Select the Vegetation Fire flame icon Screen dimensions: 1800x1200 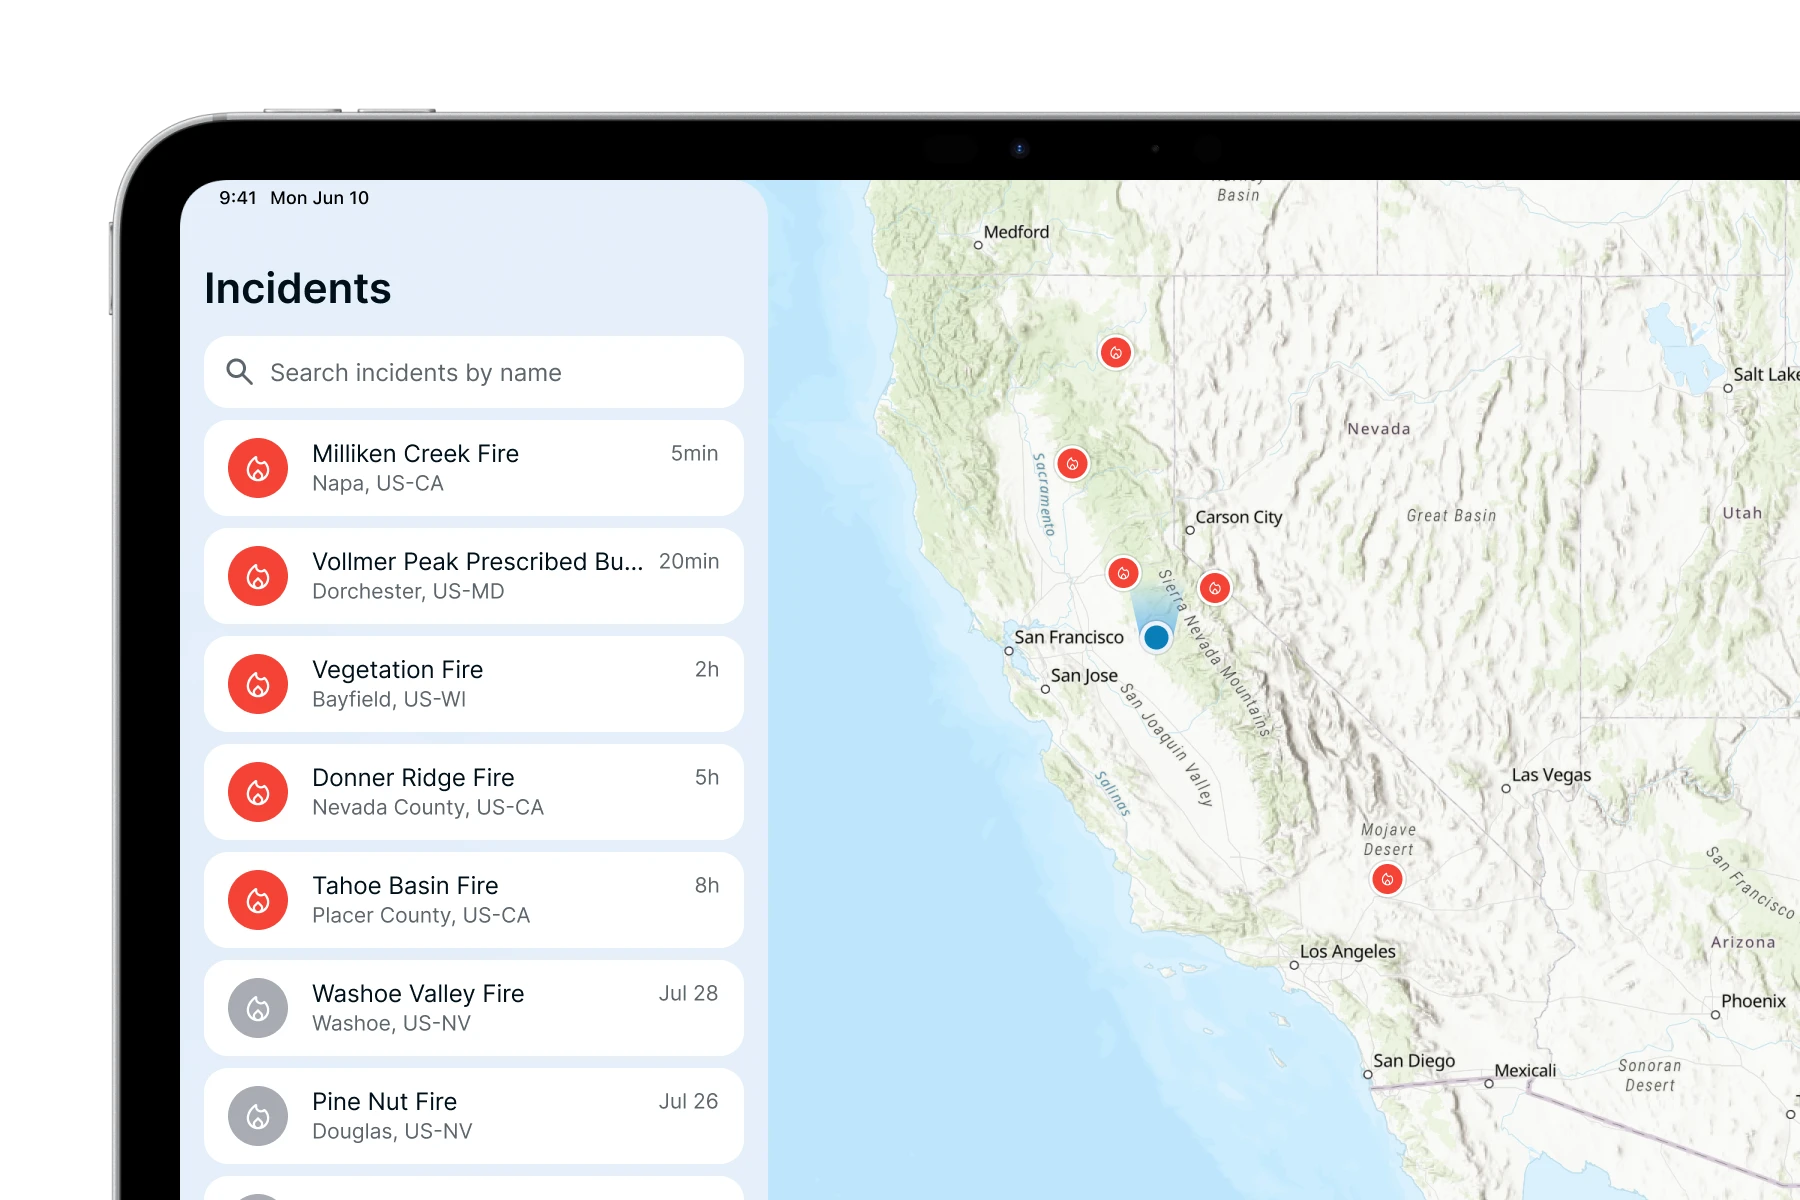point(258,684)
